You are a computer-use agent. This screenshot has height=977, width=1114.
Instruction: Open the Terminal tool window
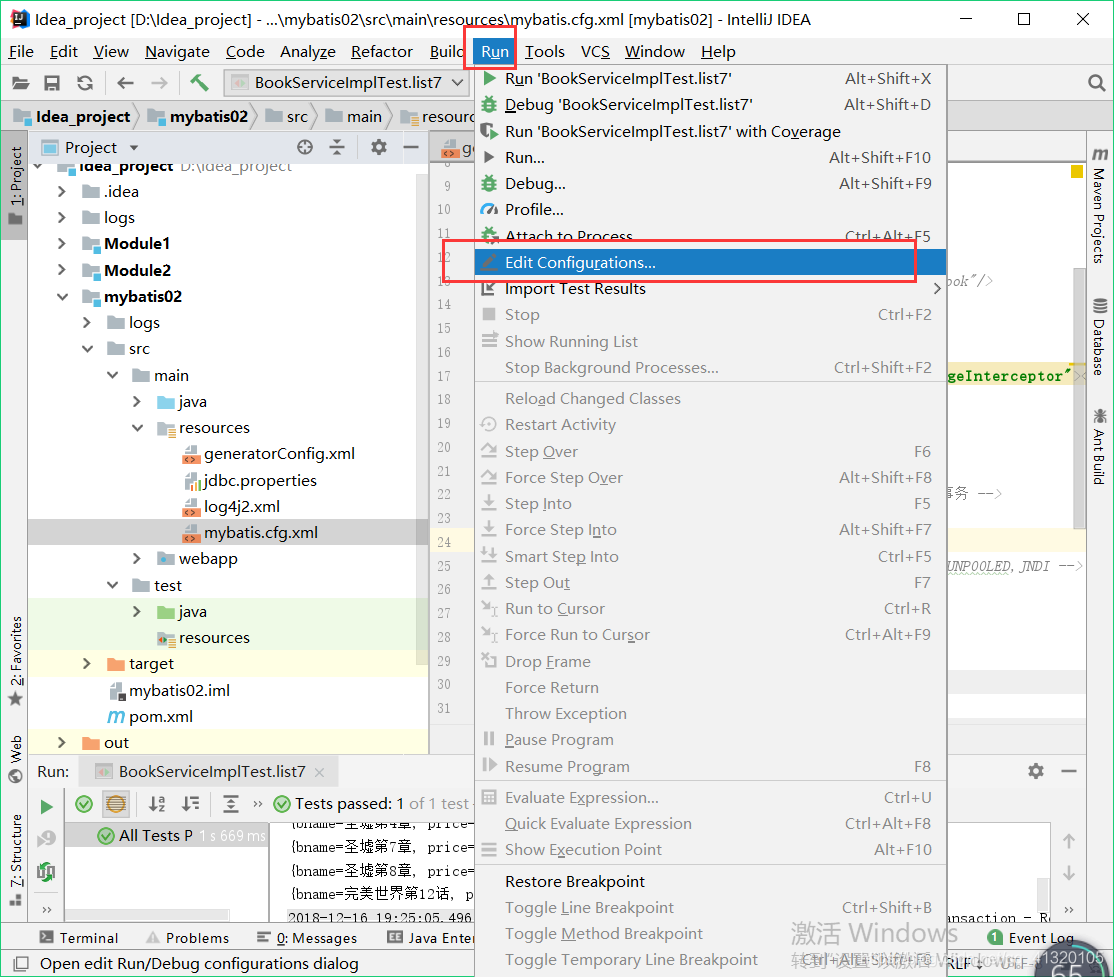point(79,938)
